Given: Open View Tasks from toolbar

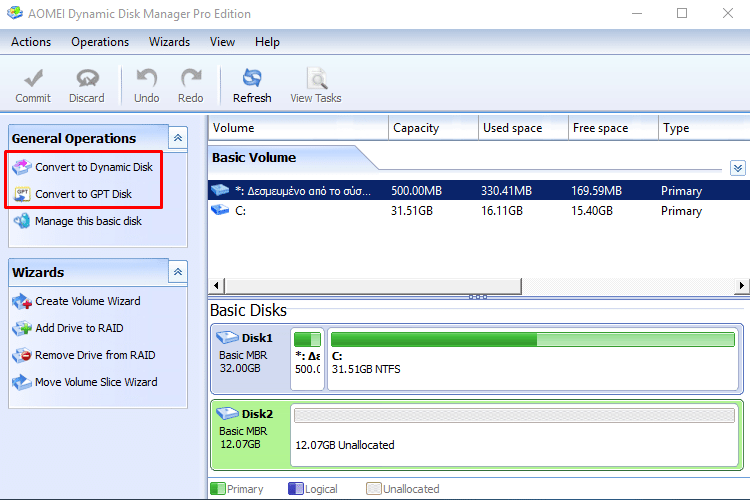Looking at the screenshot, I should coord(316,86).
